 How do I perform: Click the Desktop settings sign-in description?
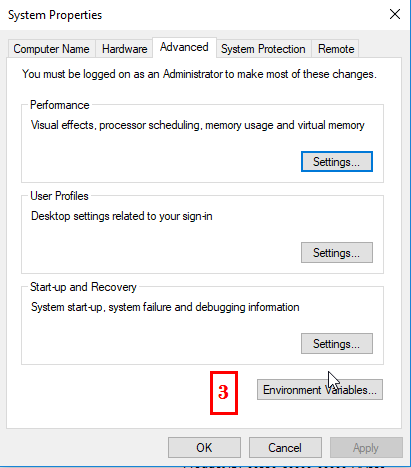click(x=122, y=216)
